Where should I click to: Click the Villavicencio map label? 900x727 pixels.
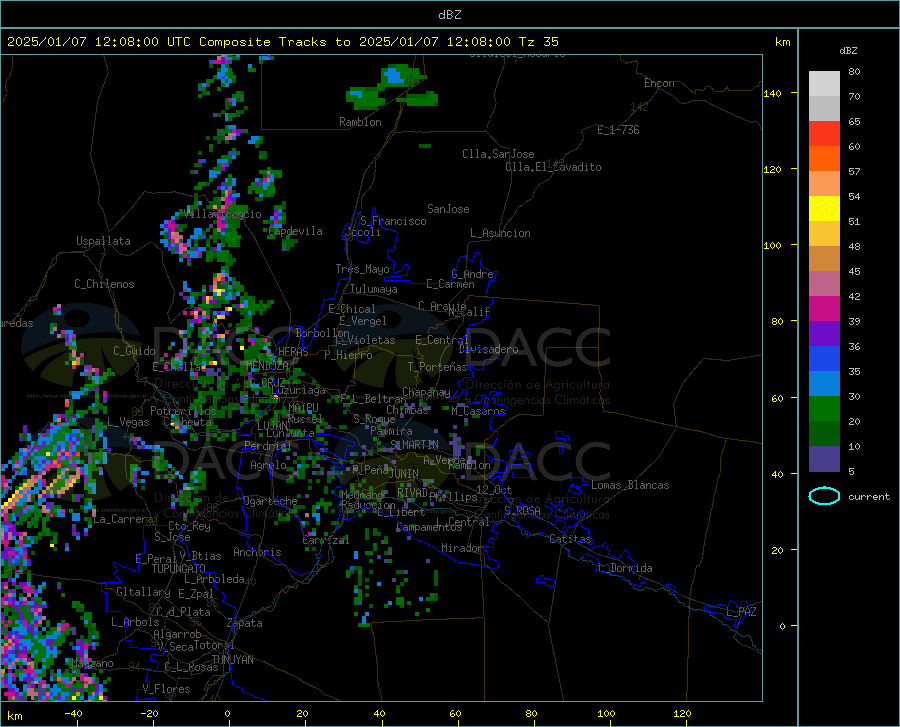point(223,214)
